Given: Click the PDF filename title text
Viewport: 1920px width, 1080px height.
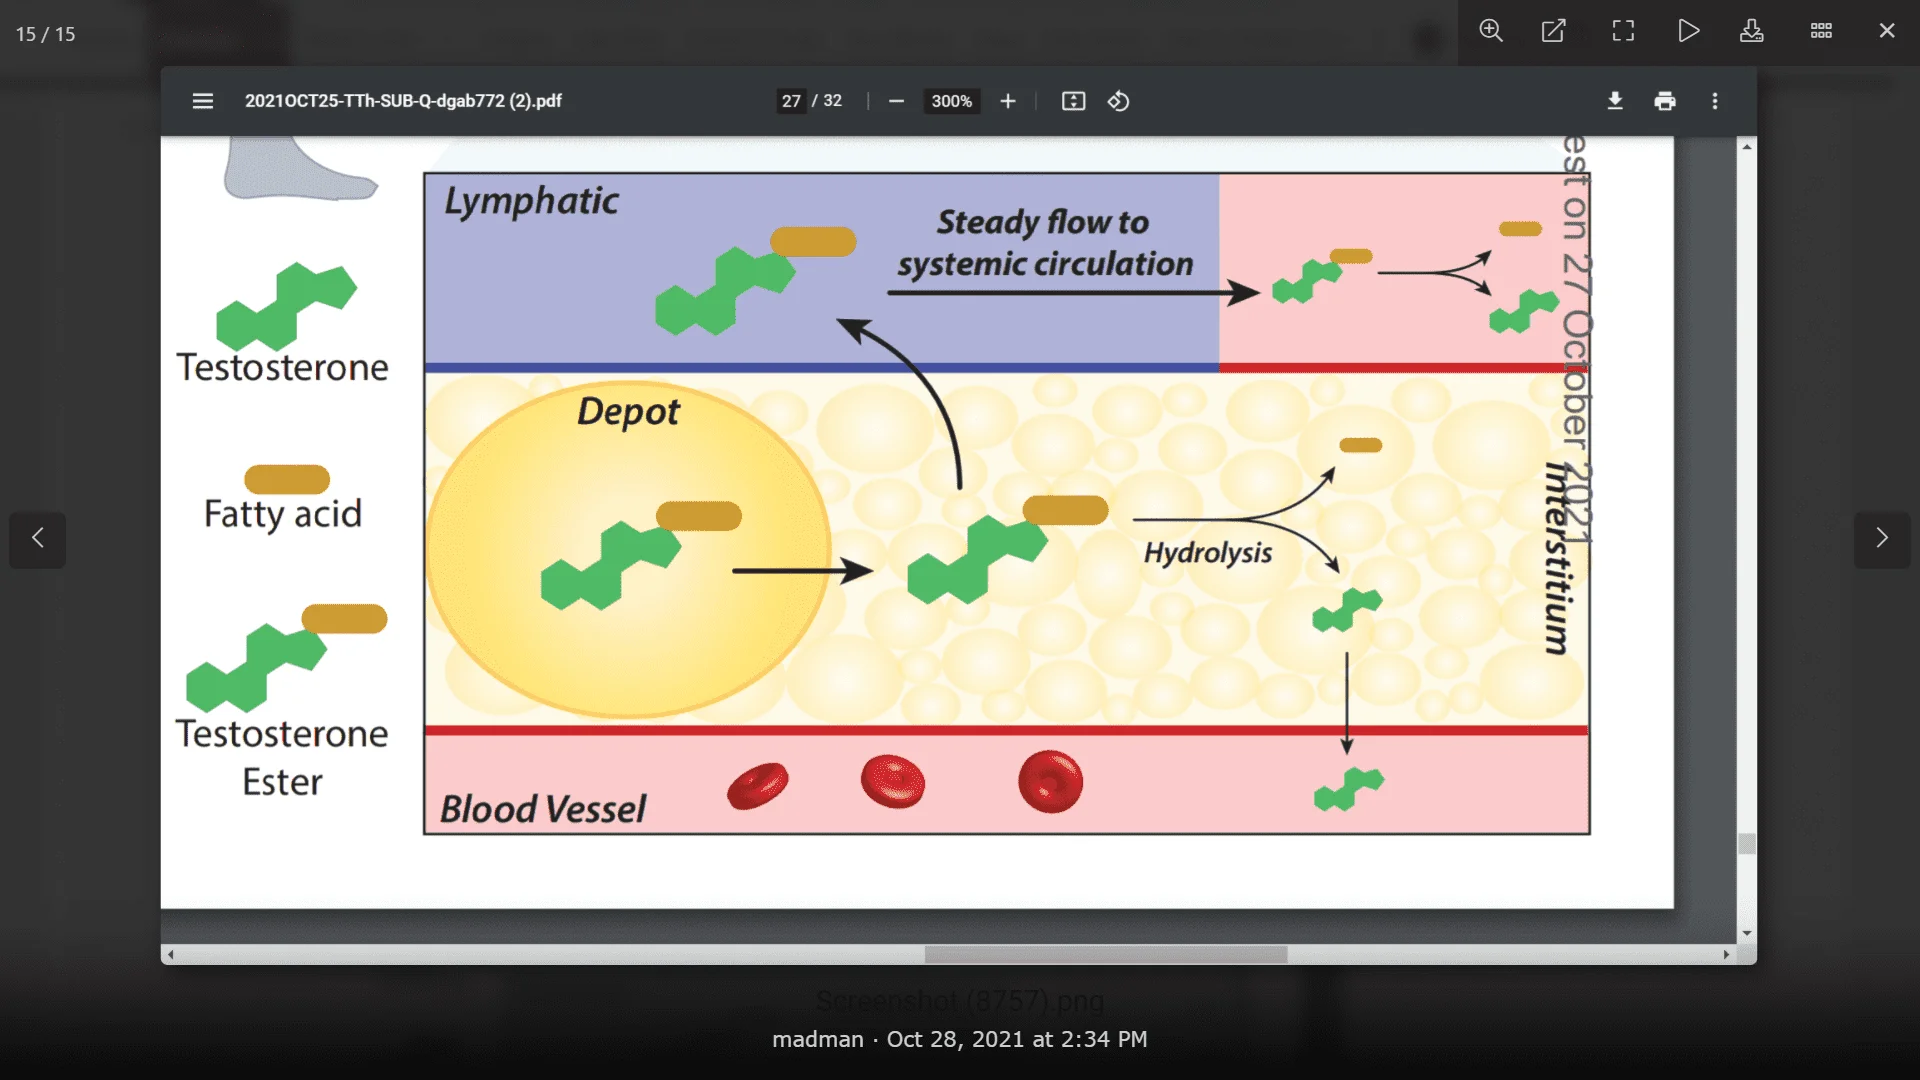Looking at the screenshot, I should [x=403, y=101].
